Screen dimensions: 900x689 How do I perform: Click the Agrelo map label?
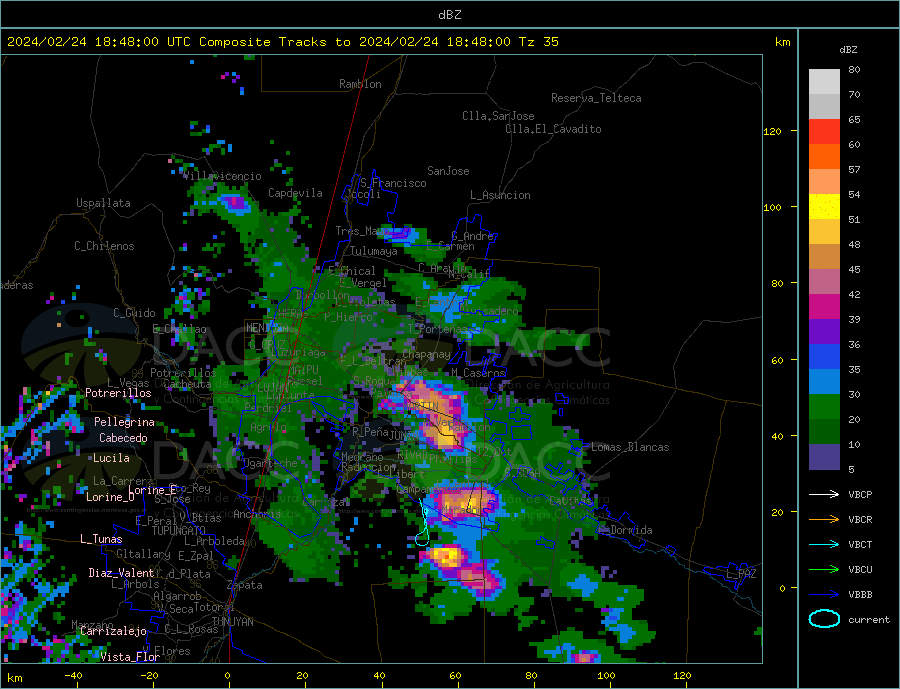click(x=269, y=428)
